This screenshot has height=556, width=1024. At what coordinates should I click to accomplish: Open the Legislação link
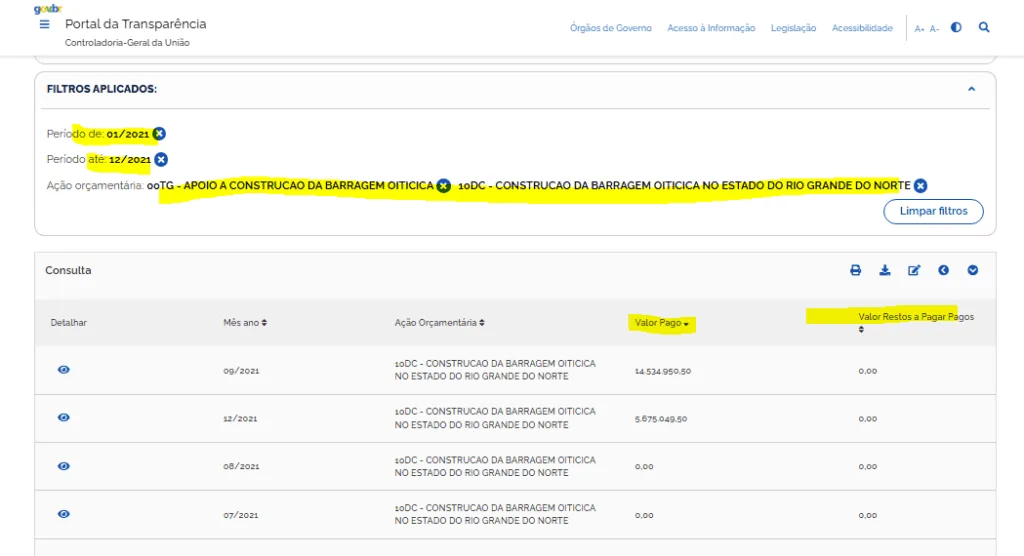pyautogui.click(x=793, y=28)
